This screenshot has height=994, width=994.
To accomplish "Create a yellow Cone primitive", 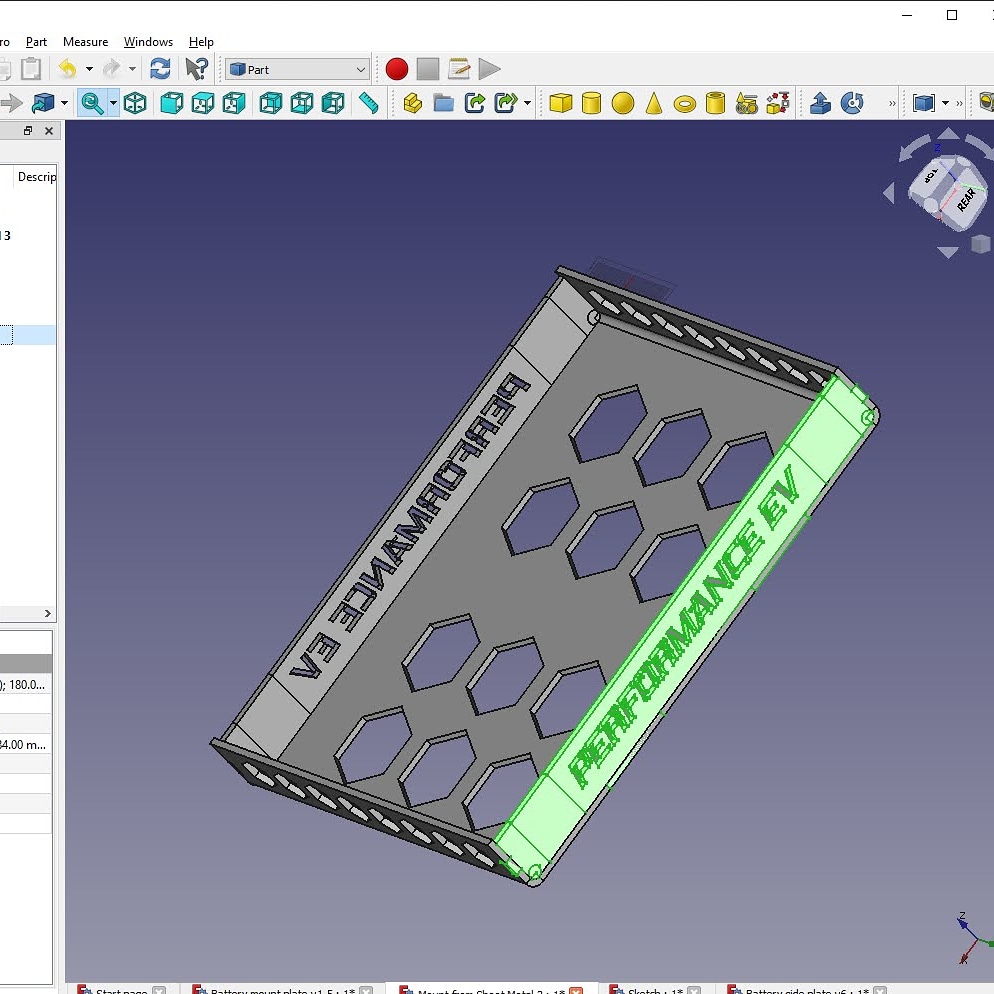I will (654, 103).
